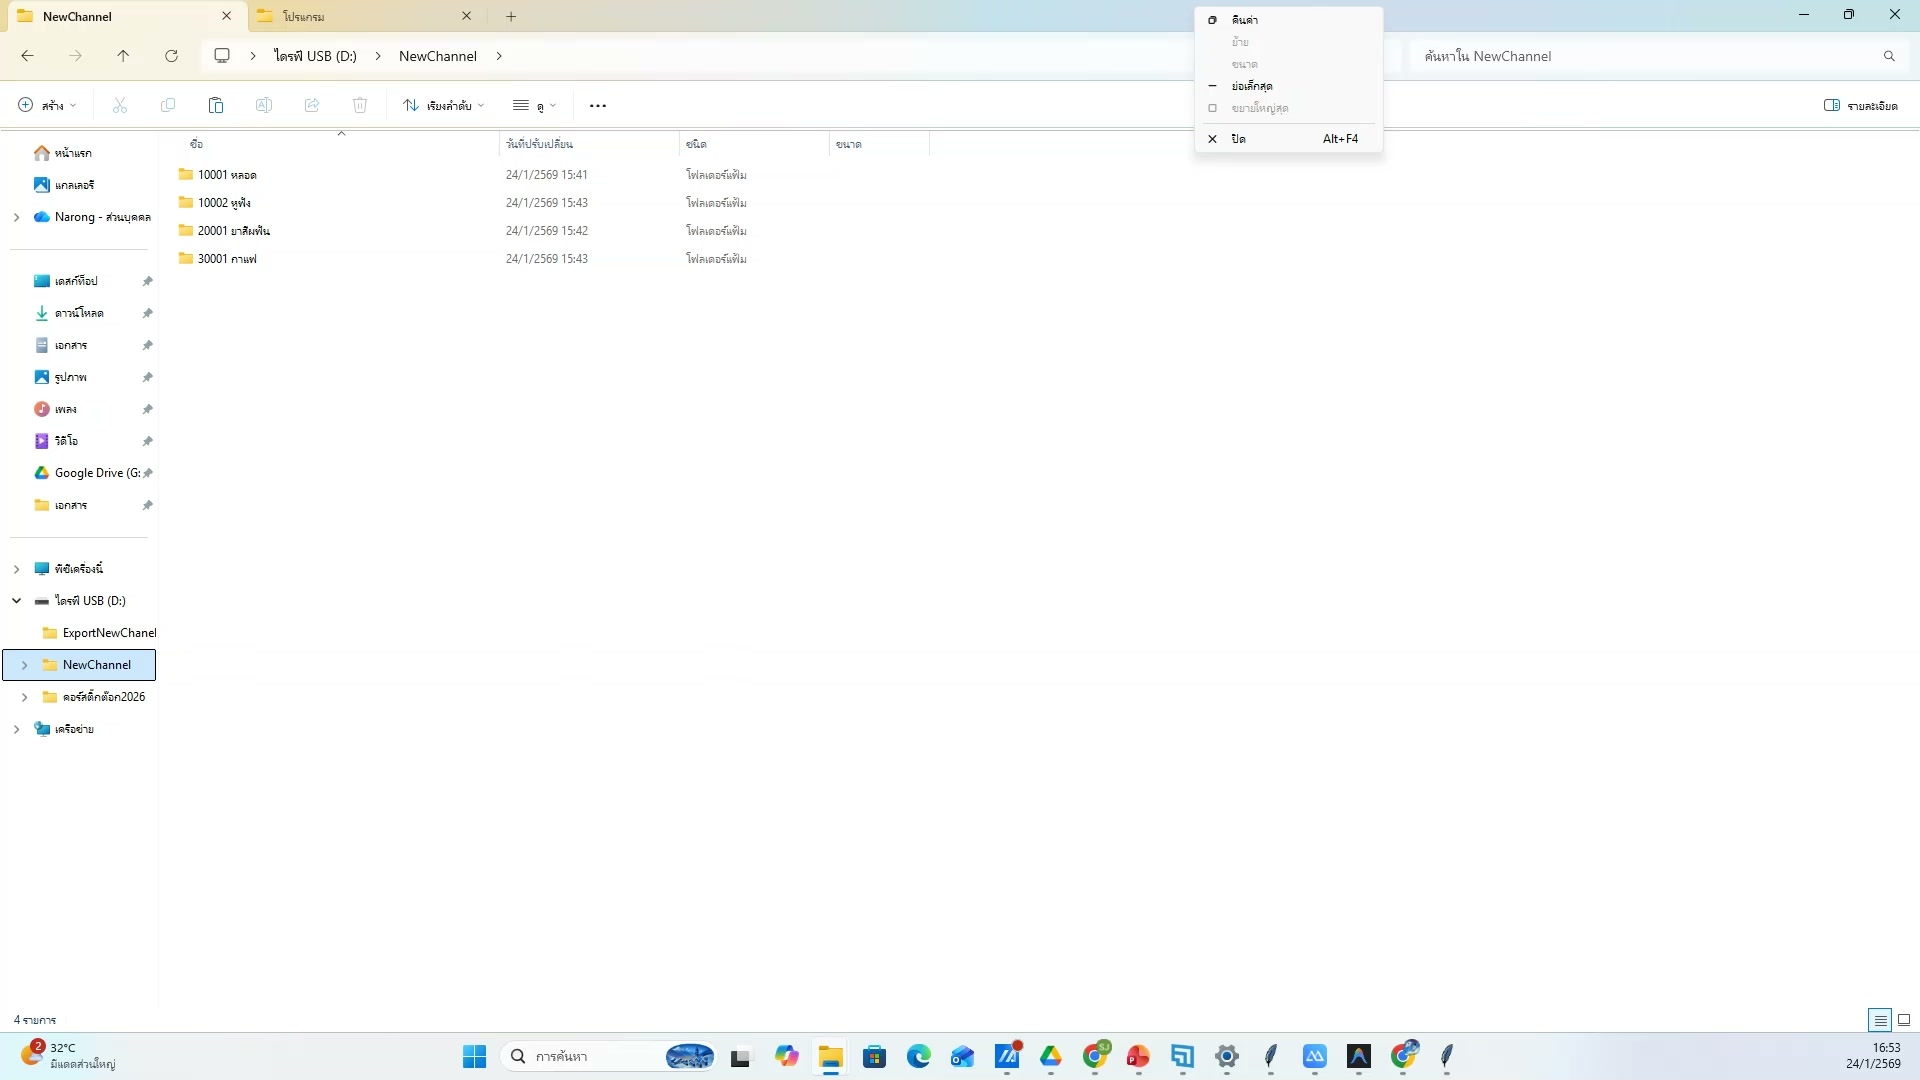Collapse the ไดรฟ์ USB (D:) tree node
1920x1080 pixels.
click(x=16, y=600)
